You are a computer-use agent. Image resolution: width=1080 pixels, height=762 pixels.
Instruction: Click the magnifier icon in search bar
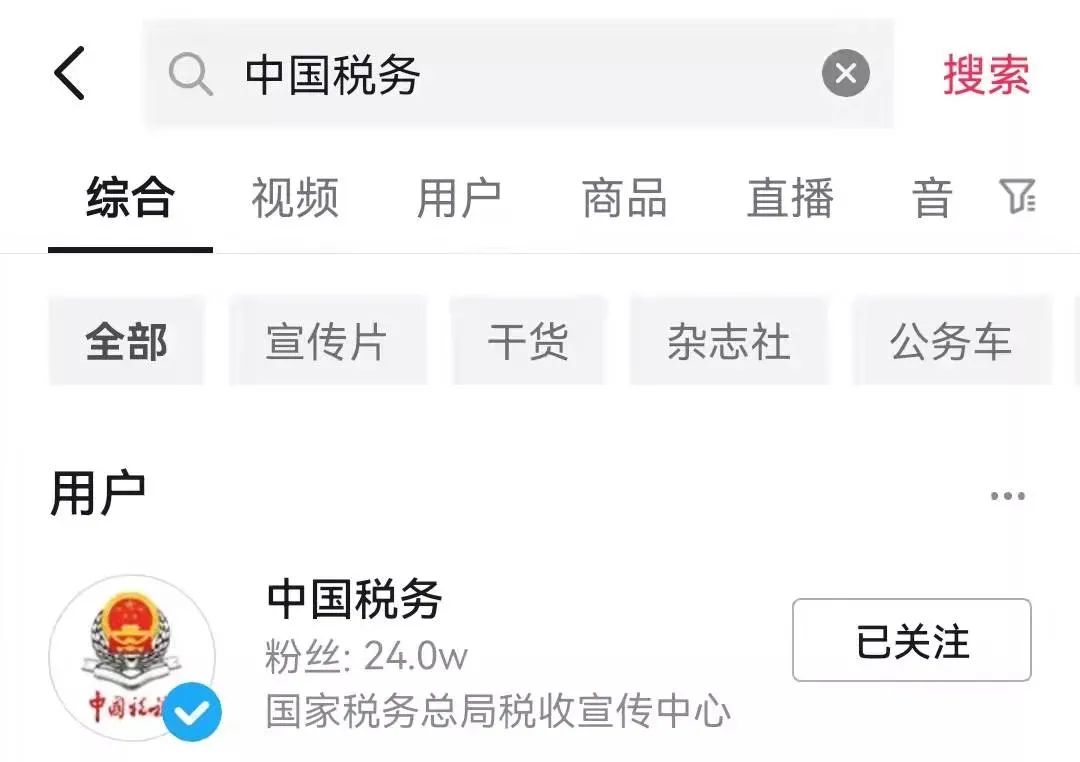pyautogui.click(x=191, y=74)
